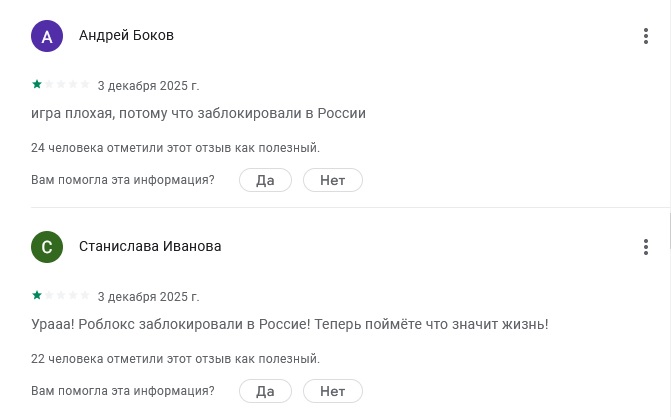Image resolution: width=671 pixels, height=417 pixels.
Task: Click the green "C" avatar of Станислава Иванова
Action: [48, 247]
